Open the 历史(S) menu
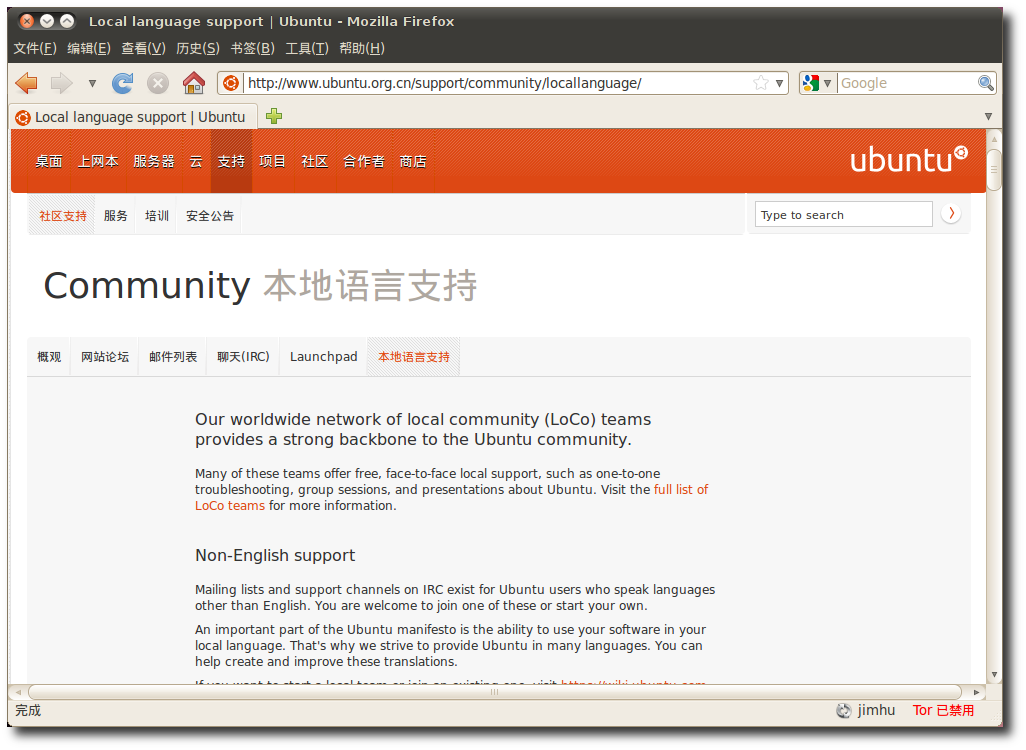 pos(198,48)
